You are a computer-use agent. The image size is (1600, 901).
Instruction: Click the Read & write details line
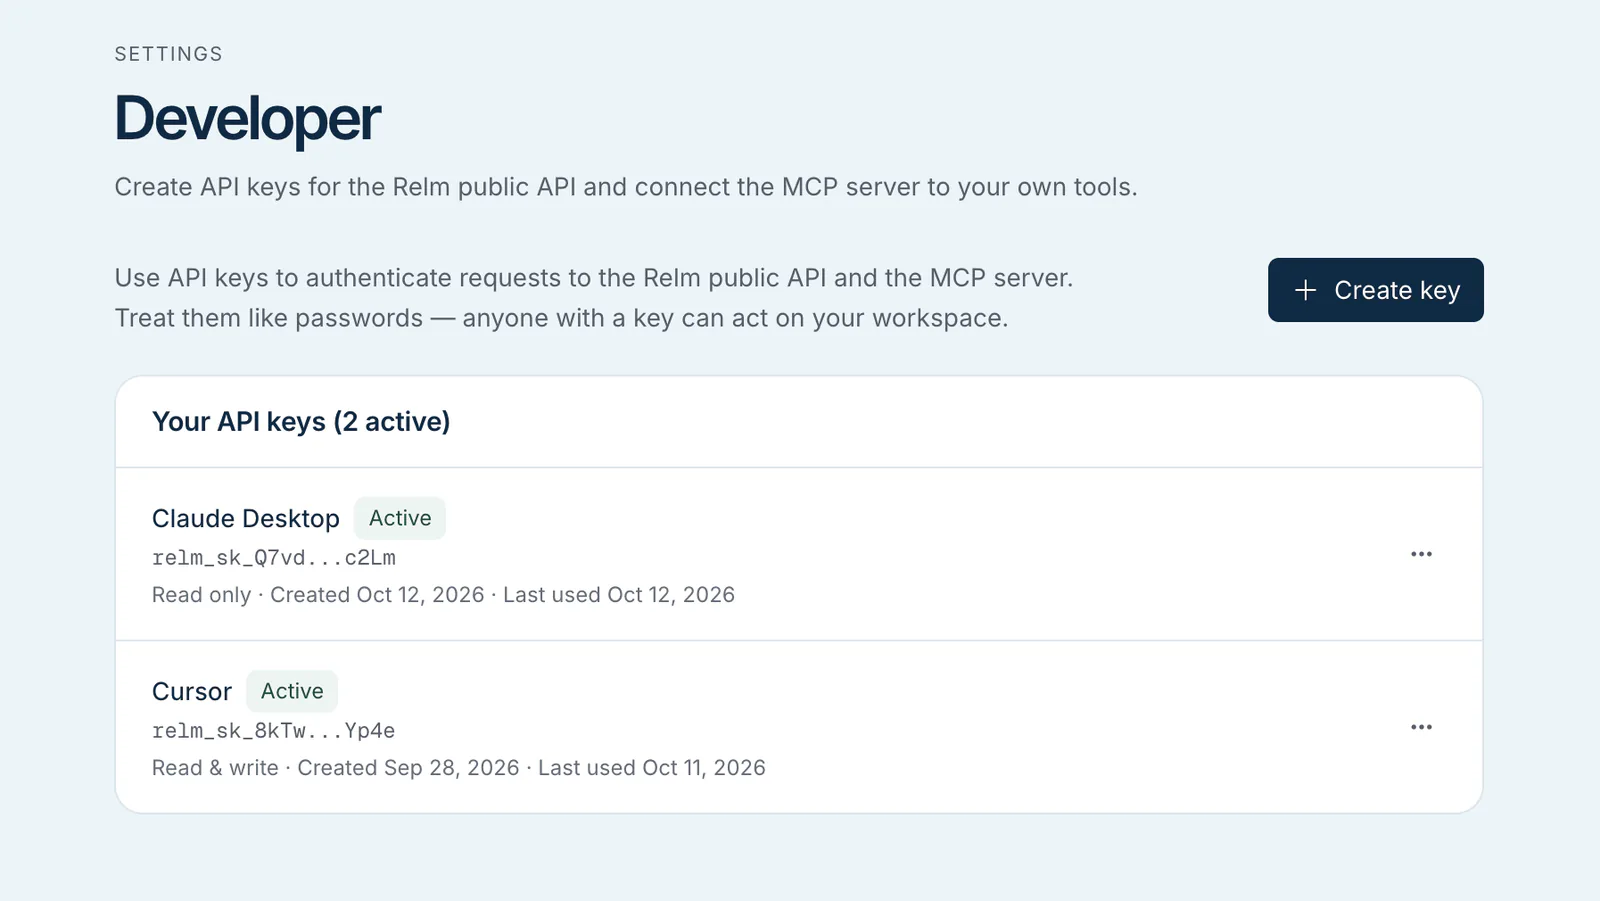point(459,768)
